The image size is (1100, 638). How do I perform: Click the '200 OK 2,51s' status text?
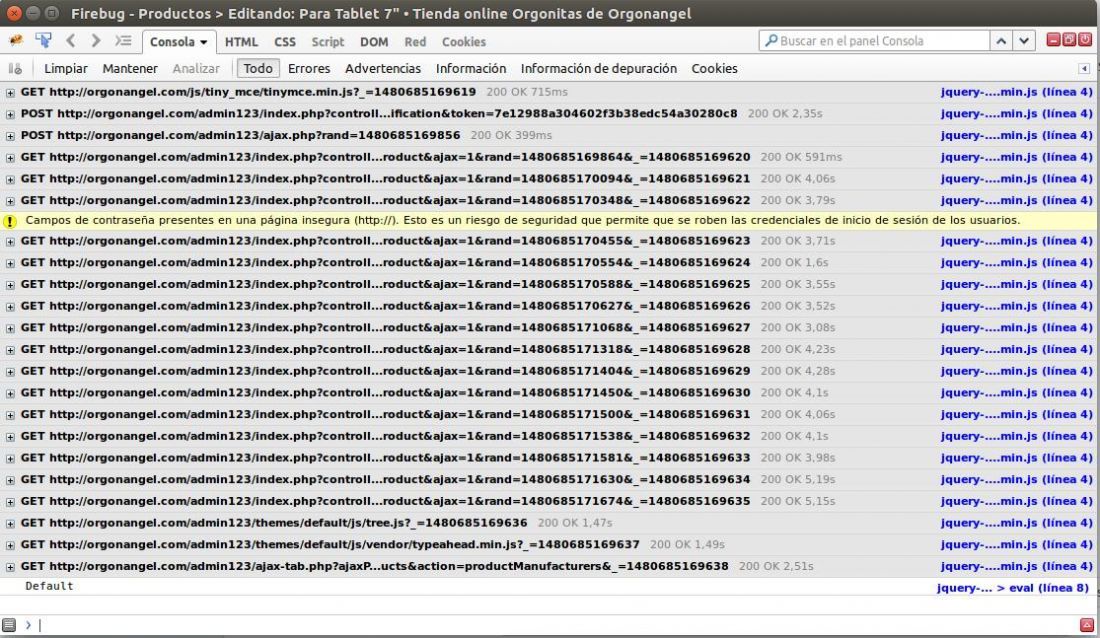[x=776, y=566]
